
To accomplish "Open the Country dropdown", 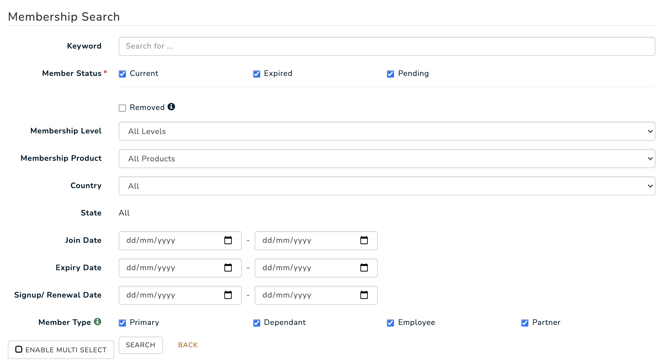I will 387,186.
